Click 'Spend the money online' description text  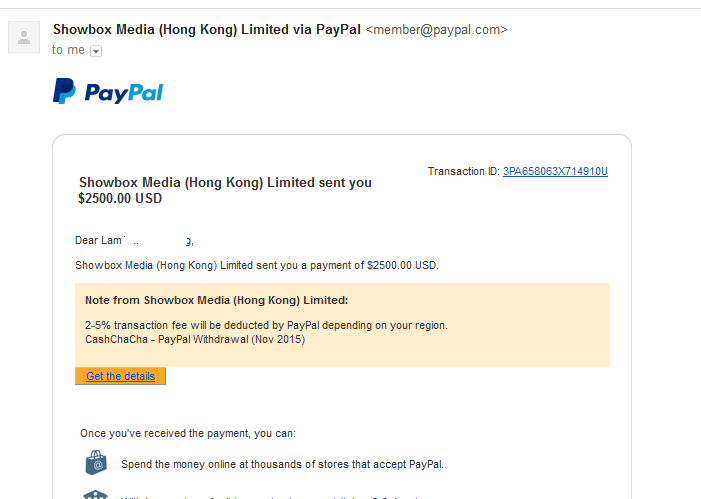click(x=282, y=464)
